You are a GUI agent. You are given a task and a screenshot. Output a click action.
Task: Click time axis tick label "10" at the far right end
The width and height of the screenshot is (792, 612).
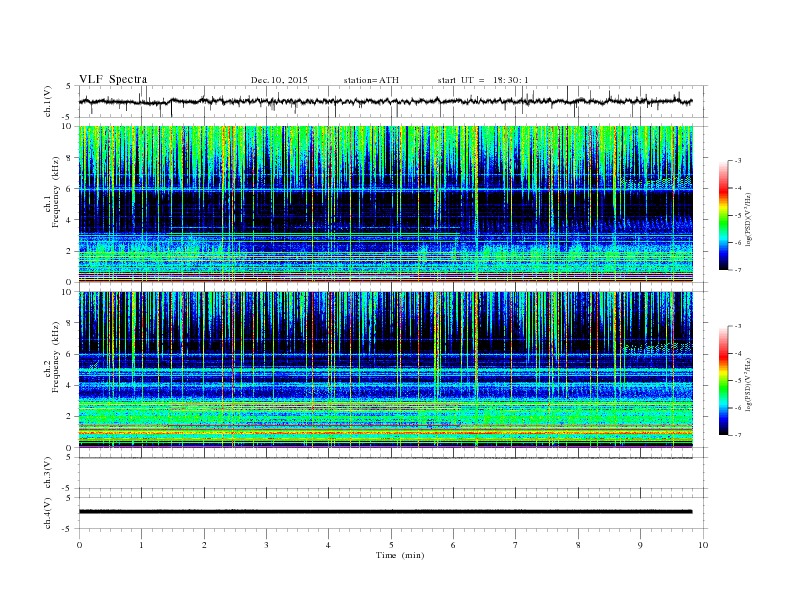coord(703,545)
